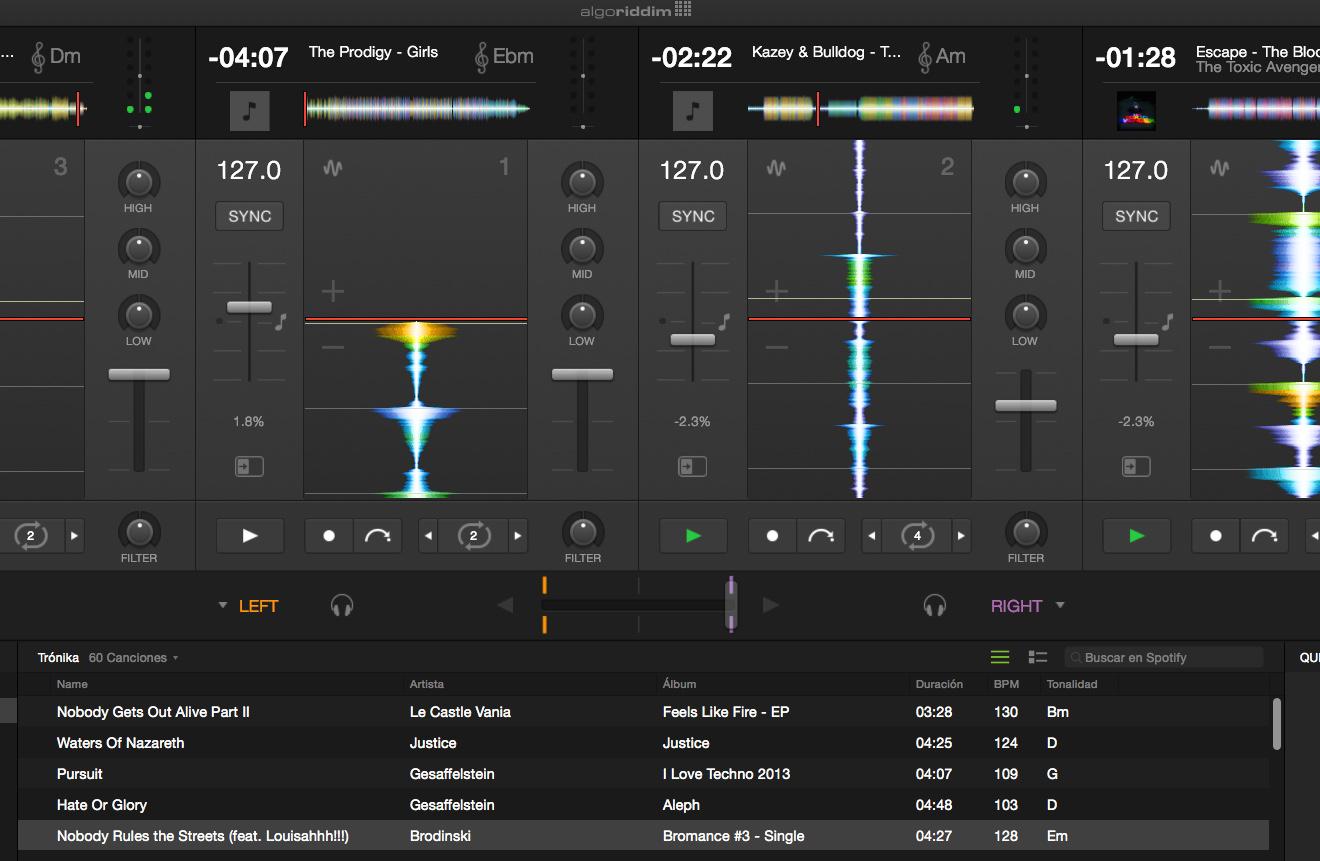1320x861 pixels.
Task: Open the LEFT crossfader assignment dropdown
Action: pyautogui.click(x=248, y=606)
